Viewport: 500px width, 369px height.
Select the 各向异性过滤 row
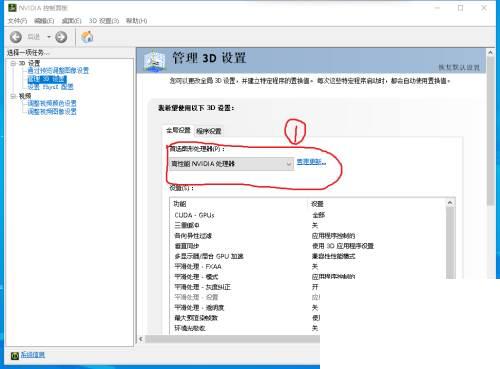click(307, 236)
